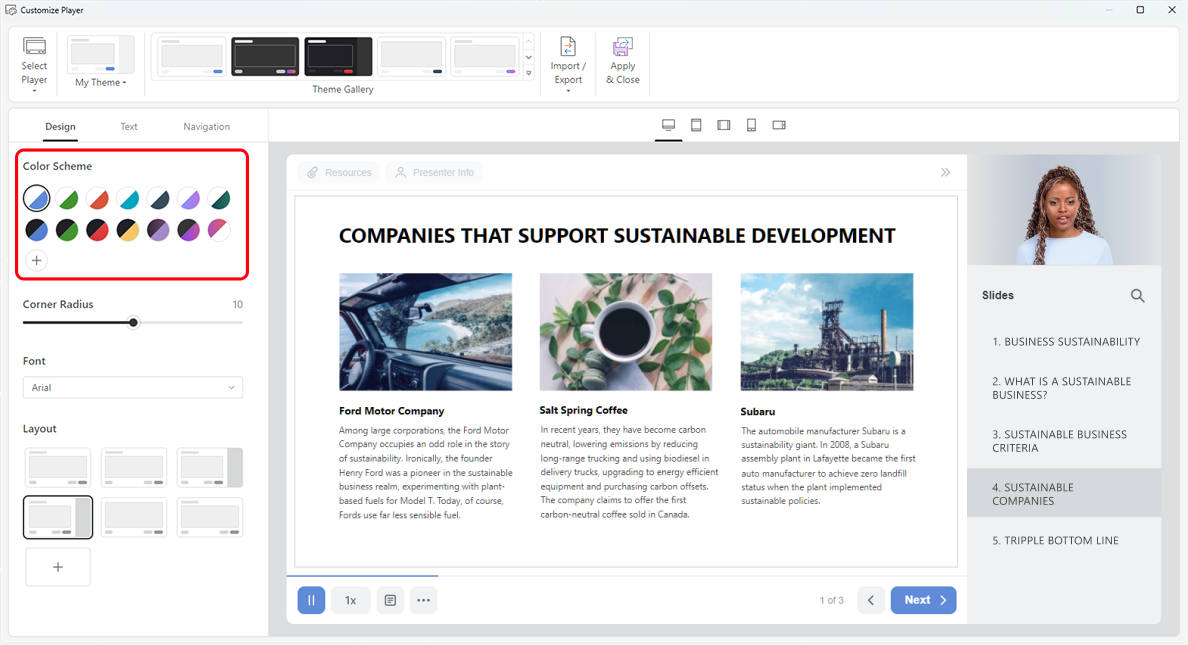Go to slide 5 Tripple Bottom Line
The height and width of the screenshot is (645, 1188).
pyautogui.click(x=1055, y=541)
